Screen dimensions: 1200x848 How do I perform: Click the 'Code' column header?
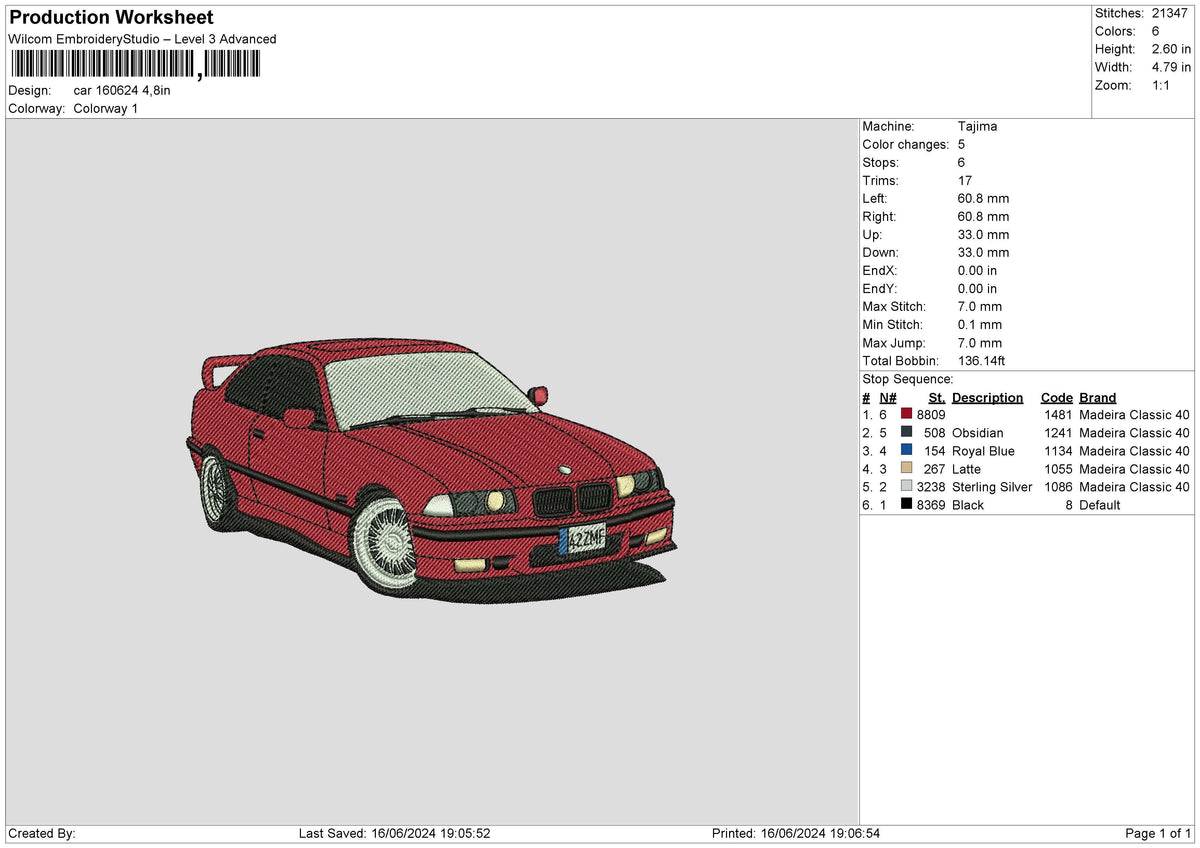tap(1056, 397)
